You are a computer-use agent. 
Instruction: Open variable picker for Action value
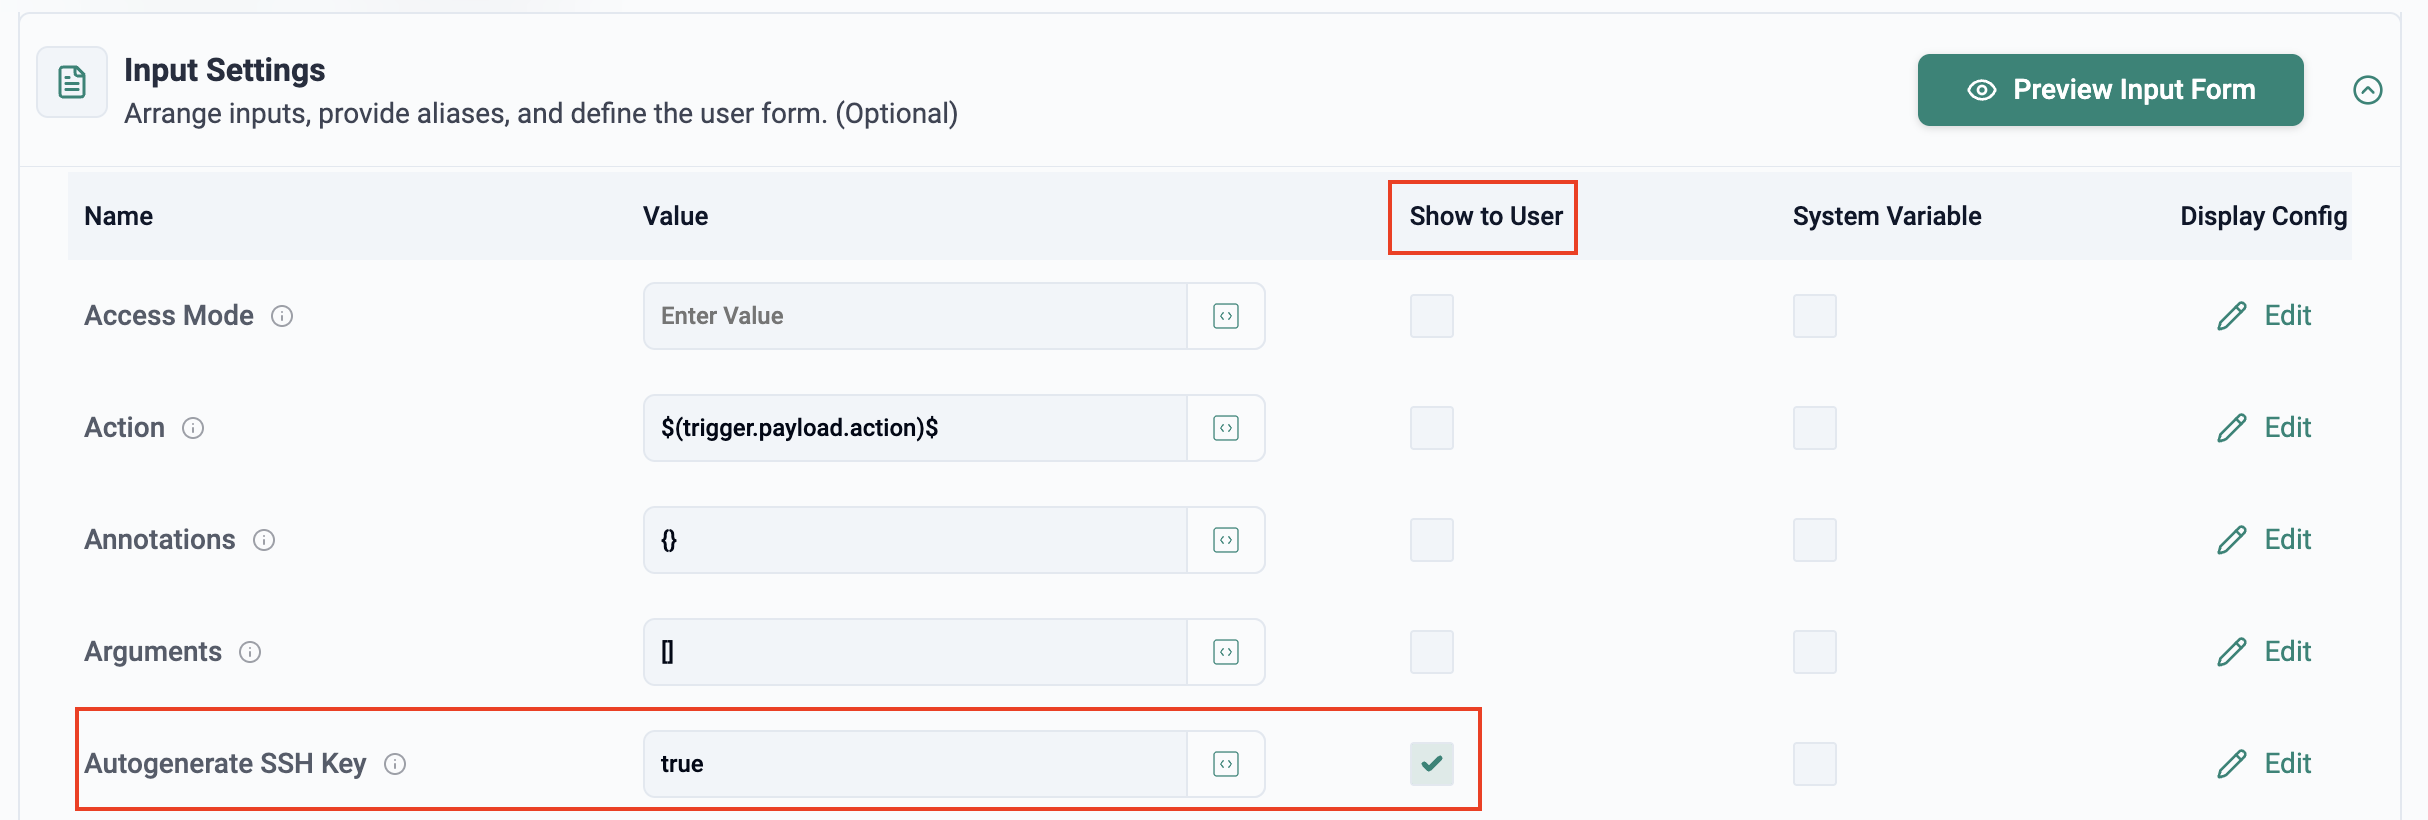click(x=1226, y=428)
